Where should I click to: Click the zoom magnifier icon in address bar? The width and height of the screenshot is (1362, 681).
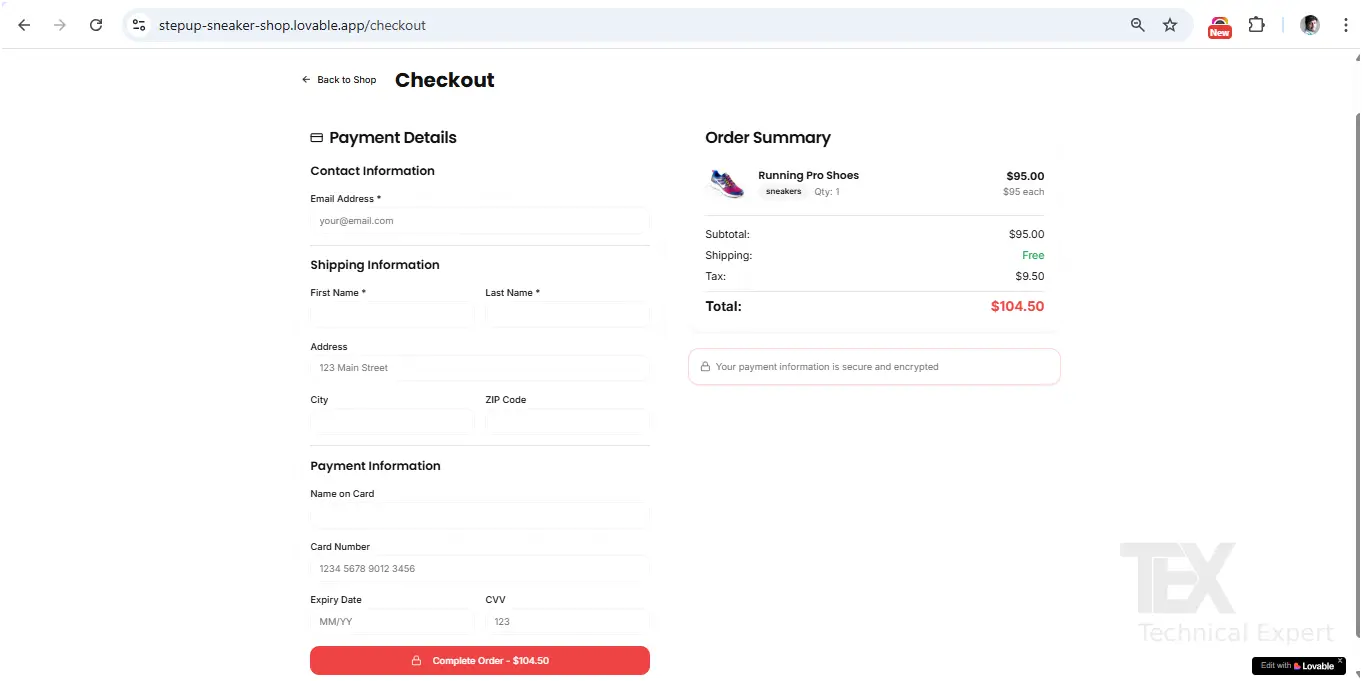click(x=1137, y=25)
